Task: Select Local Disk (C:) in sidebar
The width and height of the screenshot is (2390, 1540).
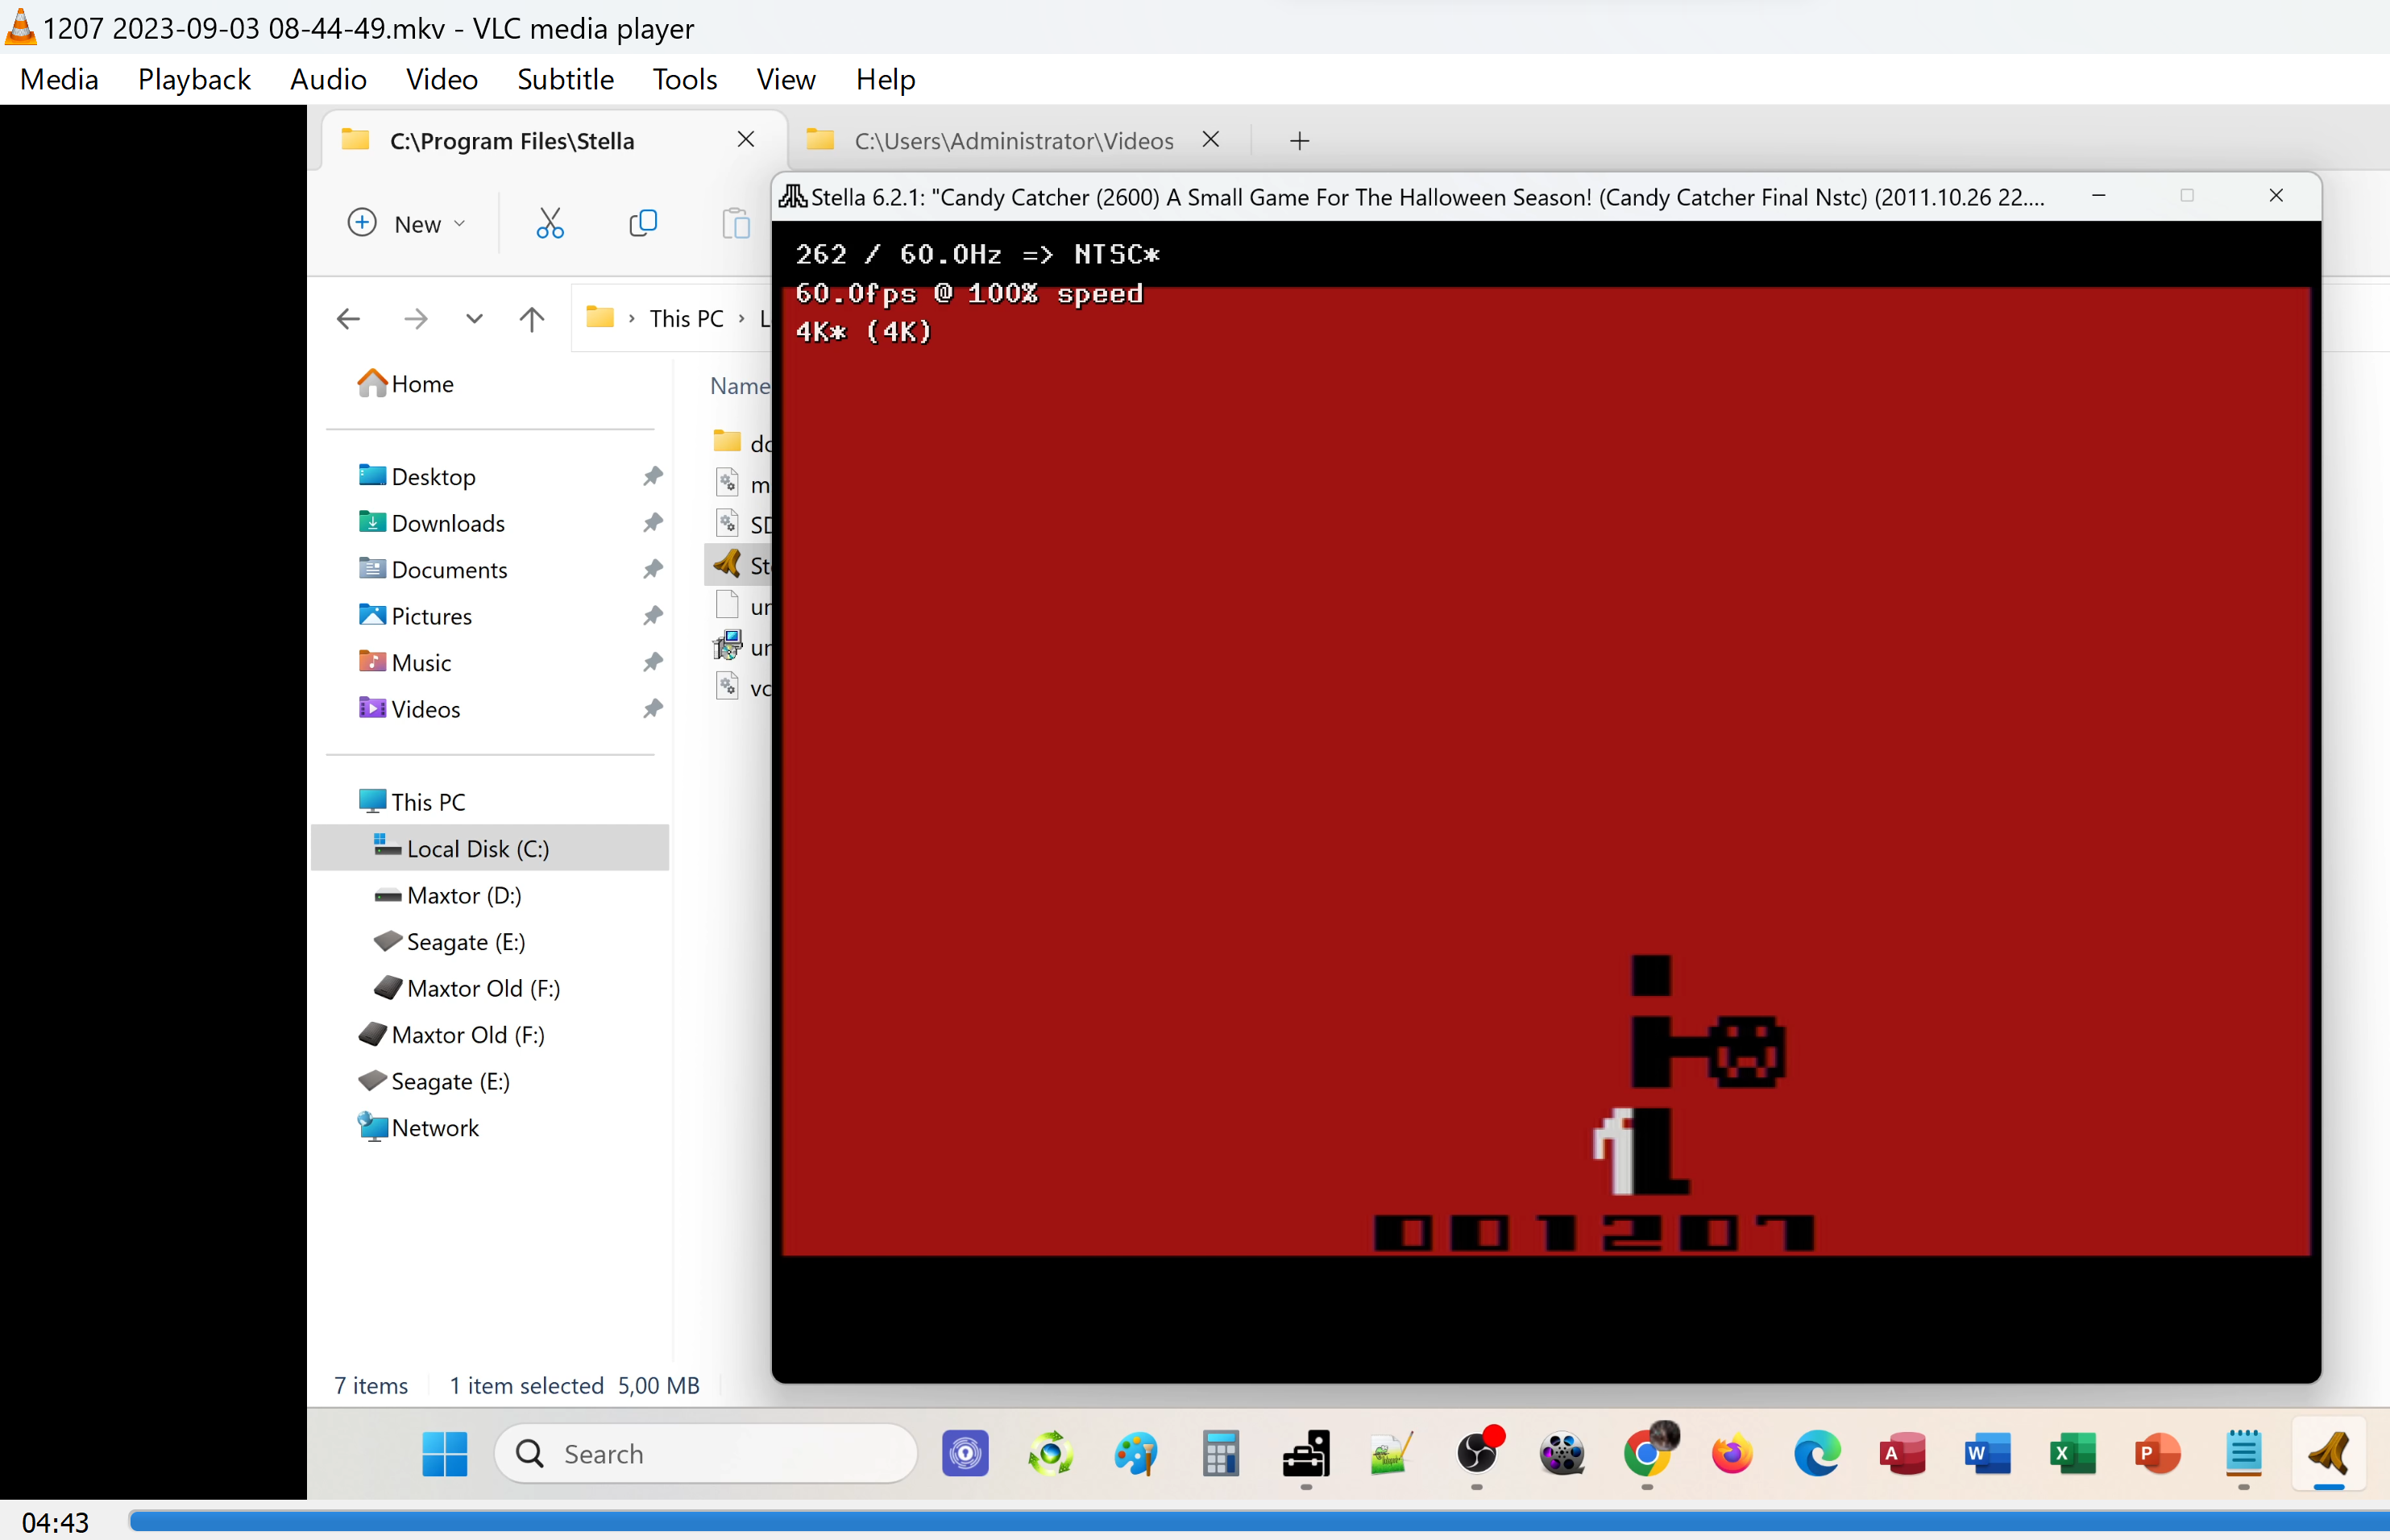Action: click(477, 848)
